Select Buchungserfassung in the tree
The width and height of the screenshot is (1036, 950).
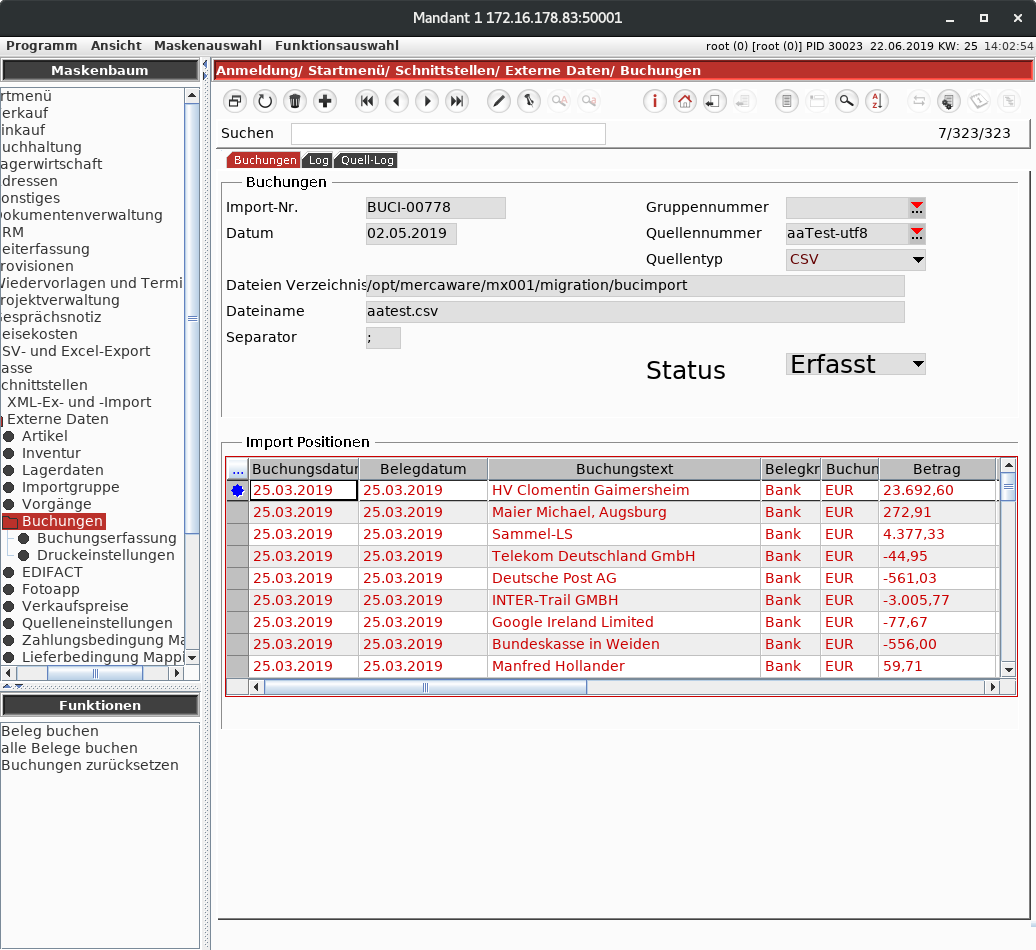[106, 538]
